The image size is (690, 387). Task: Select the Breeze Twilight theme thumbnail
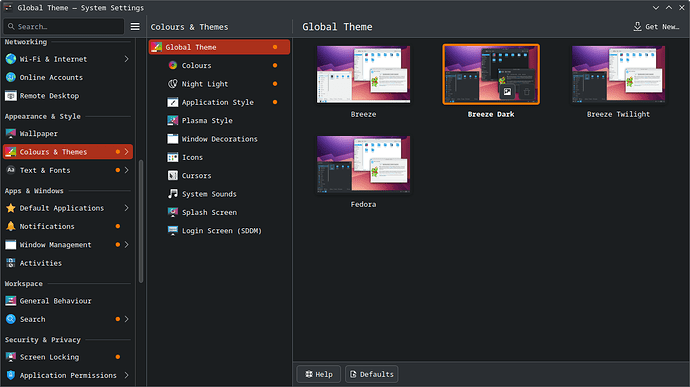pyautogui.click(x=618, y=74)
